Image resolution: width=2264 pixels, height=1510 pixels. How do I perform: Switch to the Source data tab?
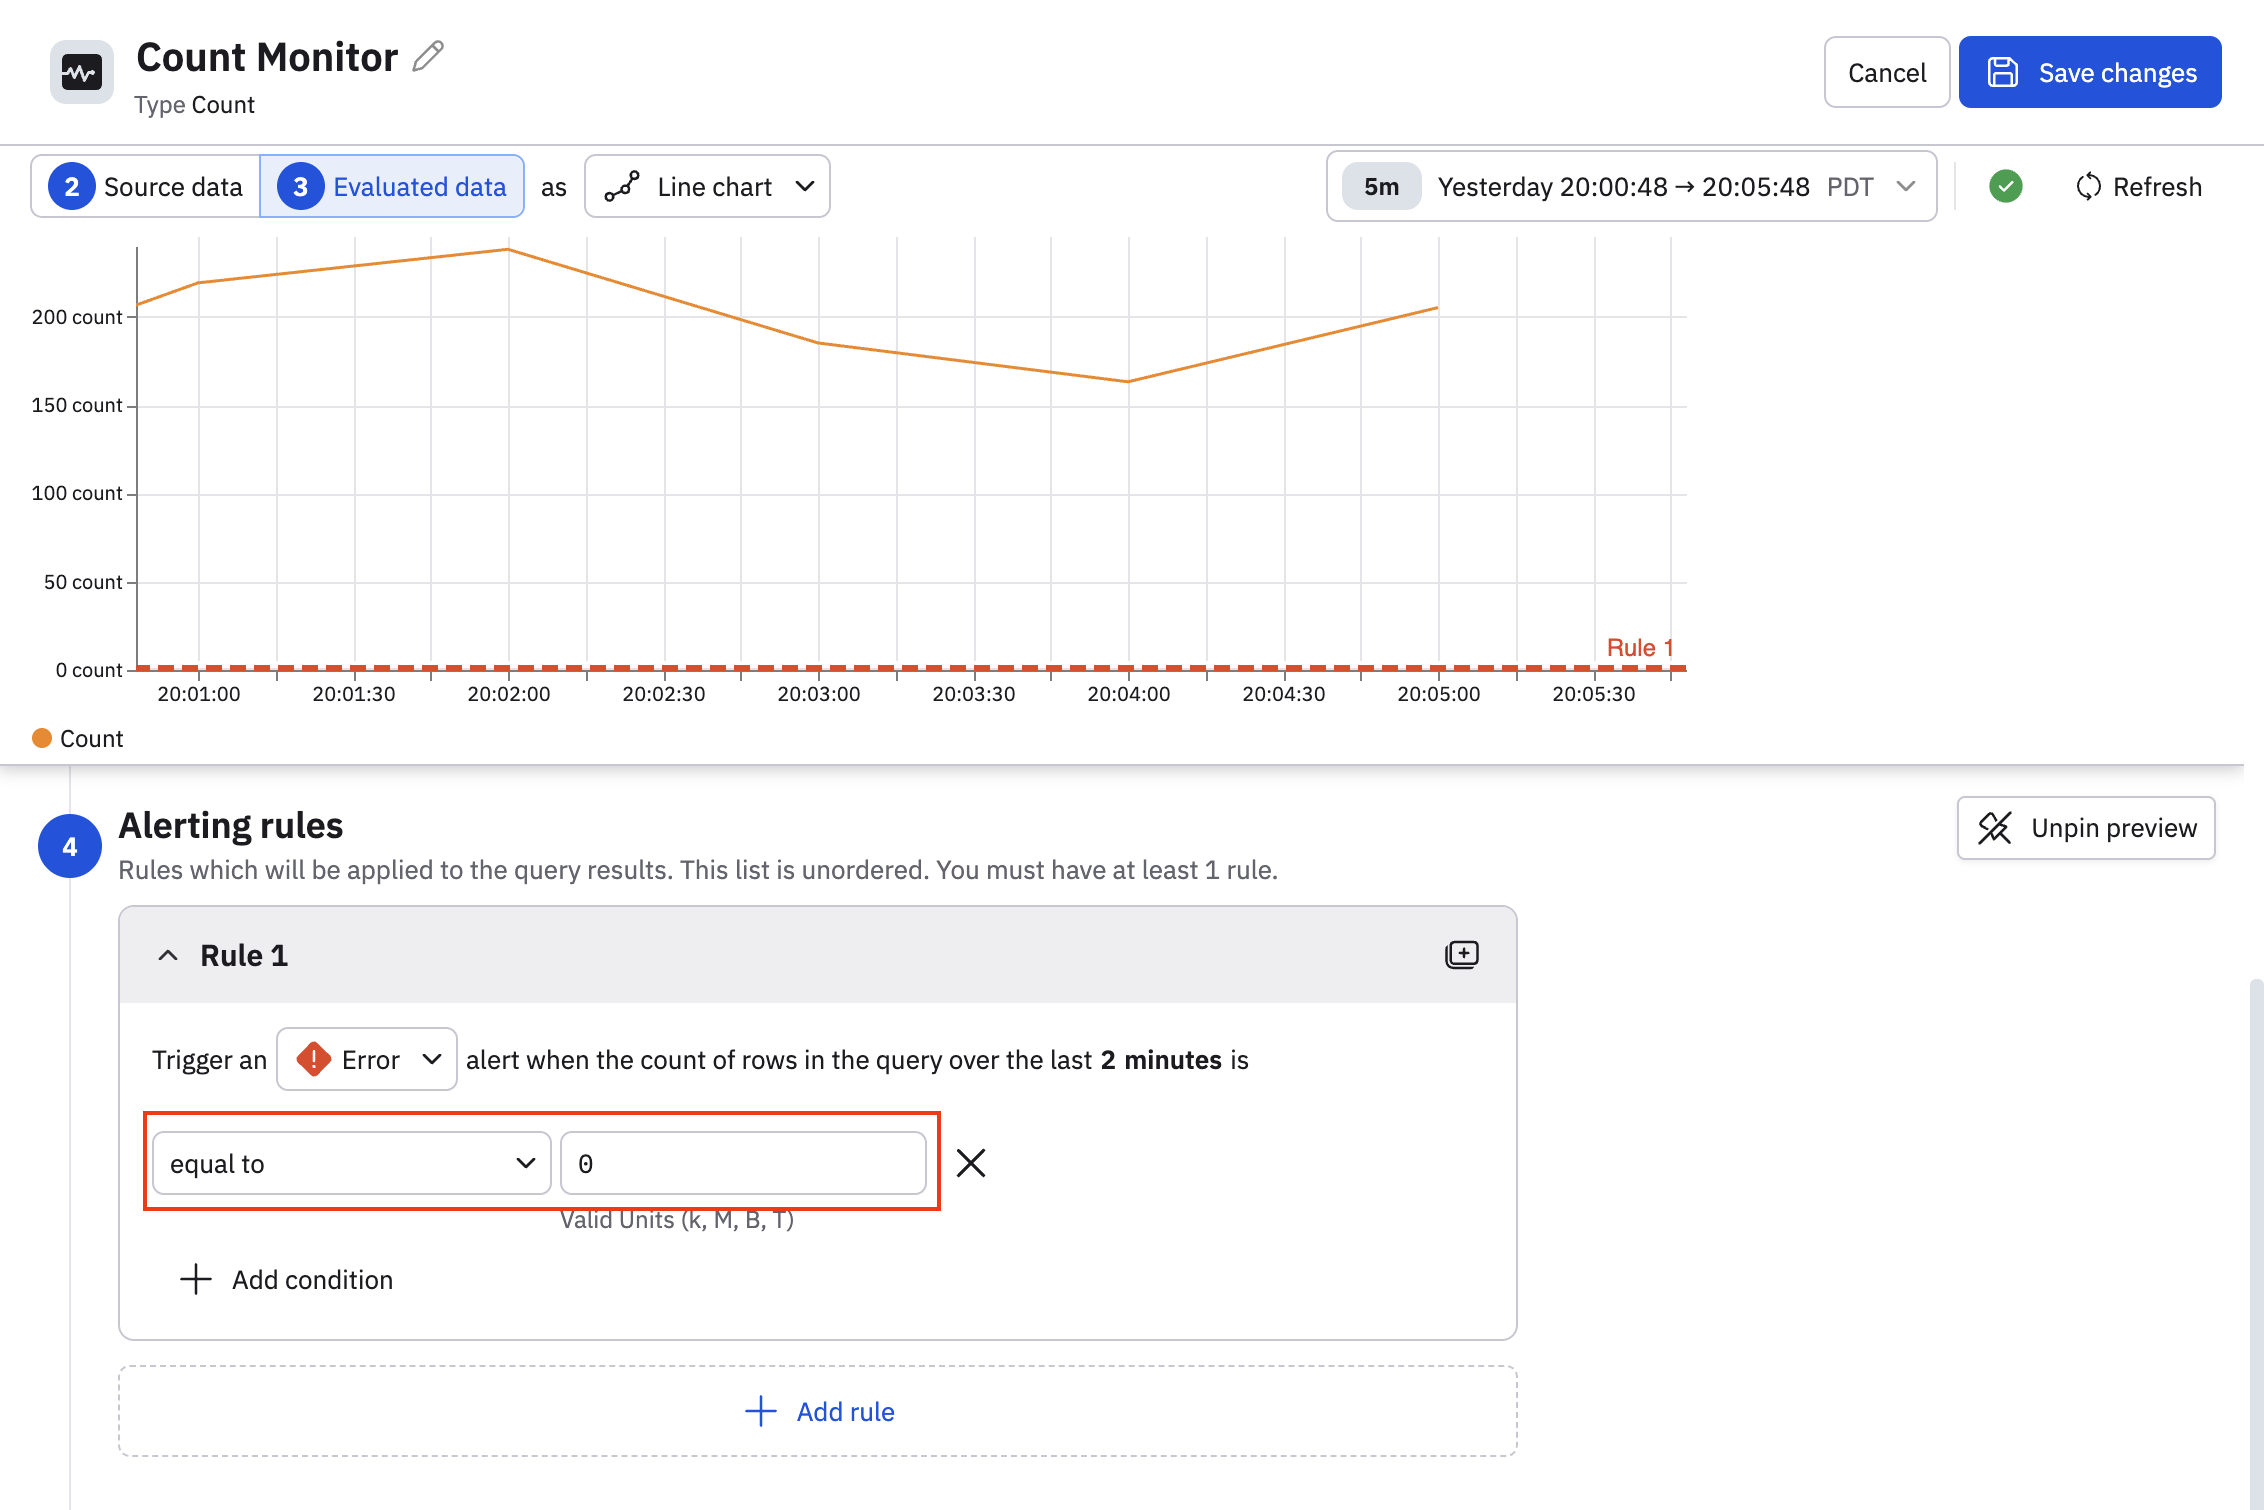pyautogui.click(x=146, y=186)
